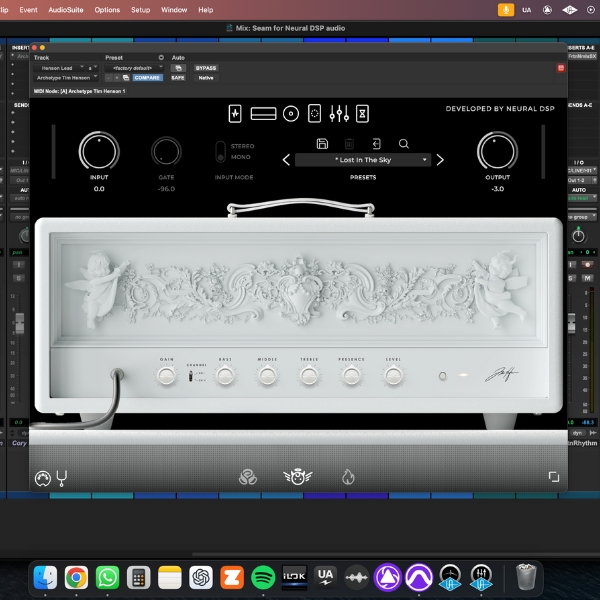
Task: Click the red target icon in plugin header
Action: (561, 68)
